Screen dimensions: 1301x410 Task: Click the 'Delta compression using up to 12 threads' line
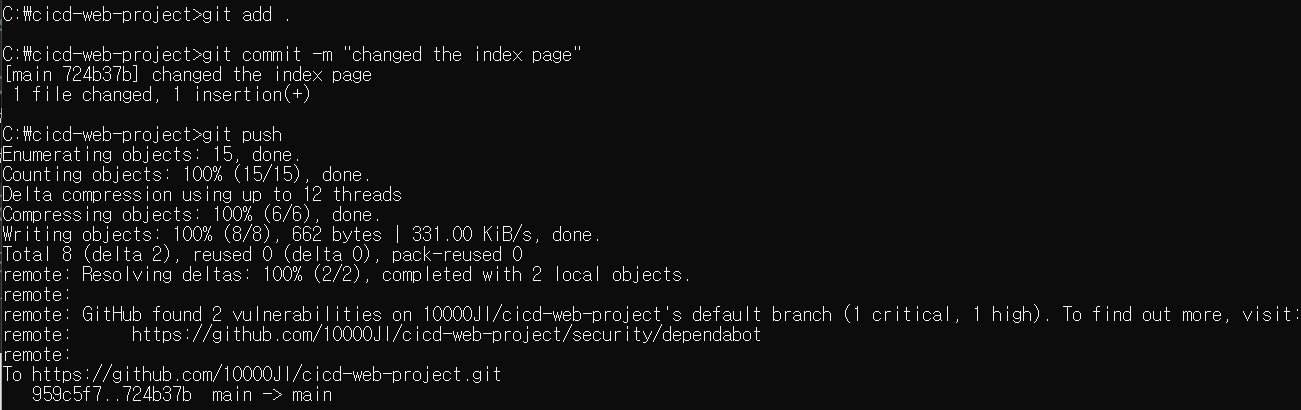(202, 195)
